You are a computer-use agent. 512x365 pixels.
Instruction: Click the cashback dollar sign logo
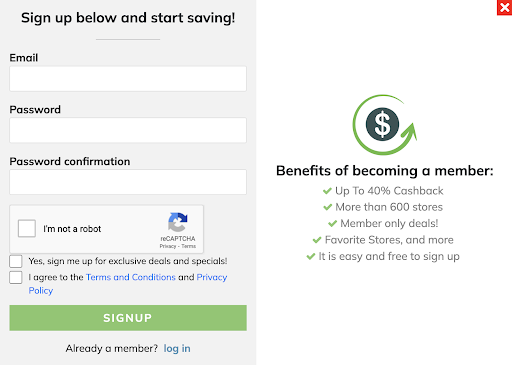385,125
